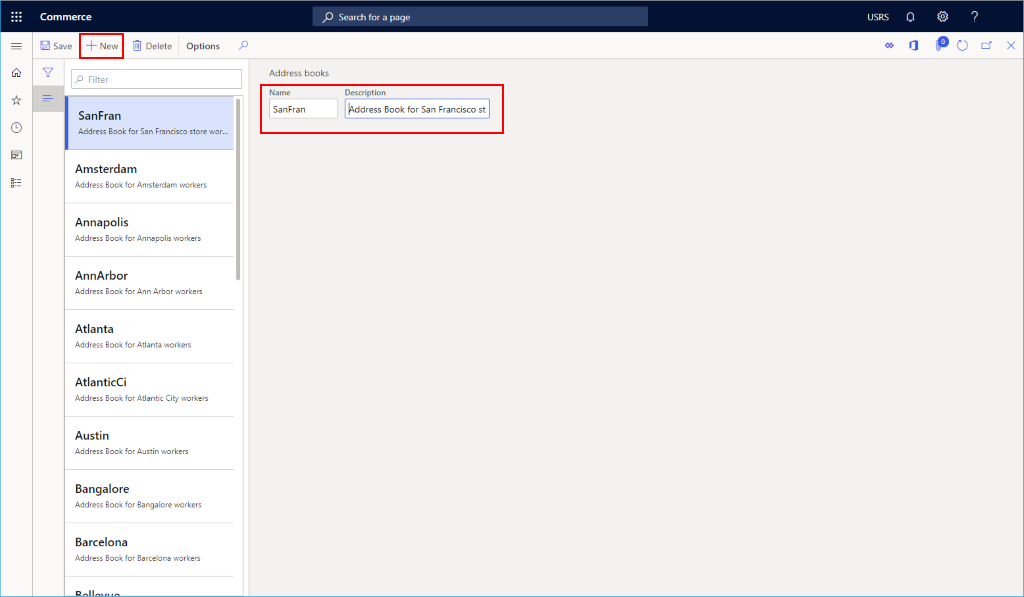The width and height of the screenshot is (1024, 597).
Task: Open Workspaces icon in the sidebar
Action: [15, 154]
